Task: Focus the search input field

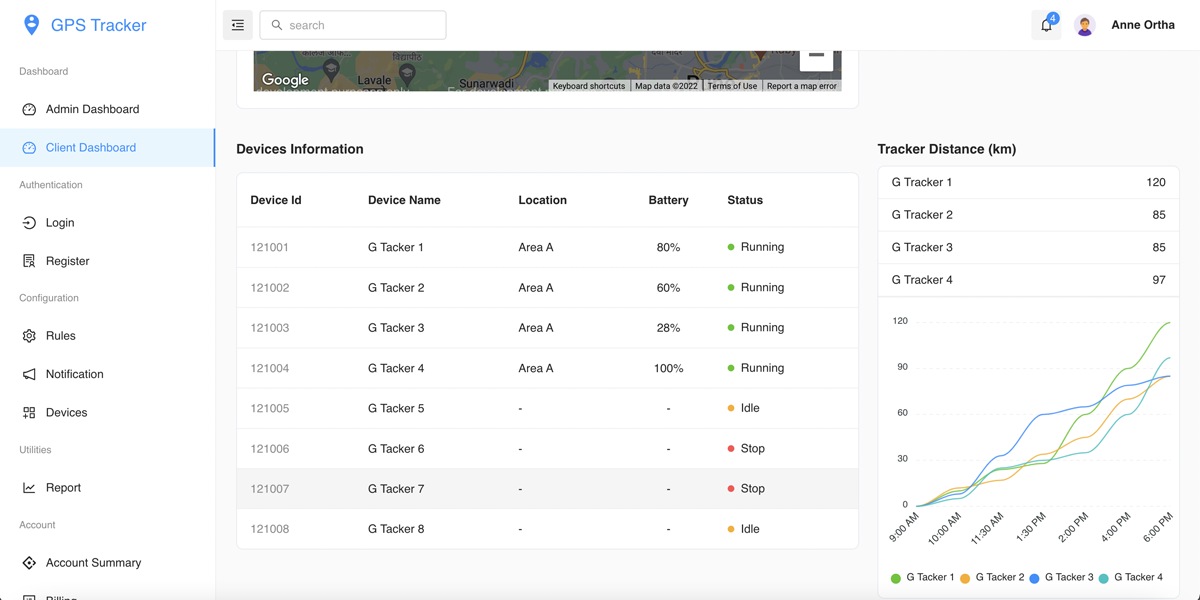Action: 353,25
